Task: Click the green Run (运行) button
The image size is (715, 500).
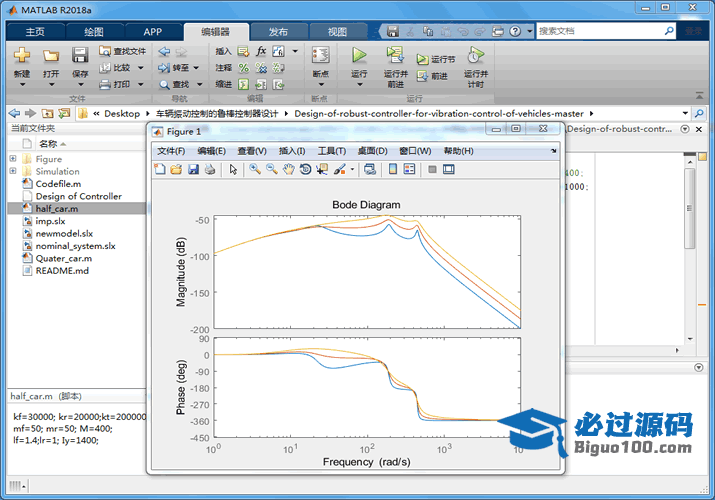Action: (x=359, y=56)
